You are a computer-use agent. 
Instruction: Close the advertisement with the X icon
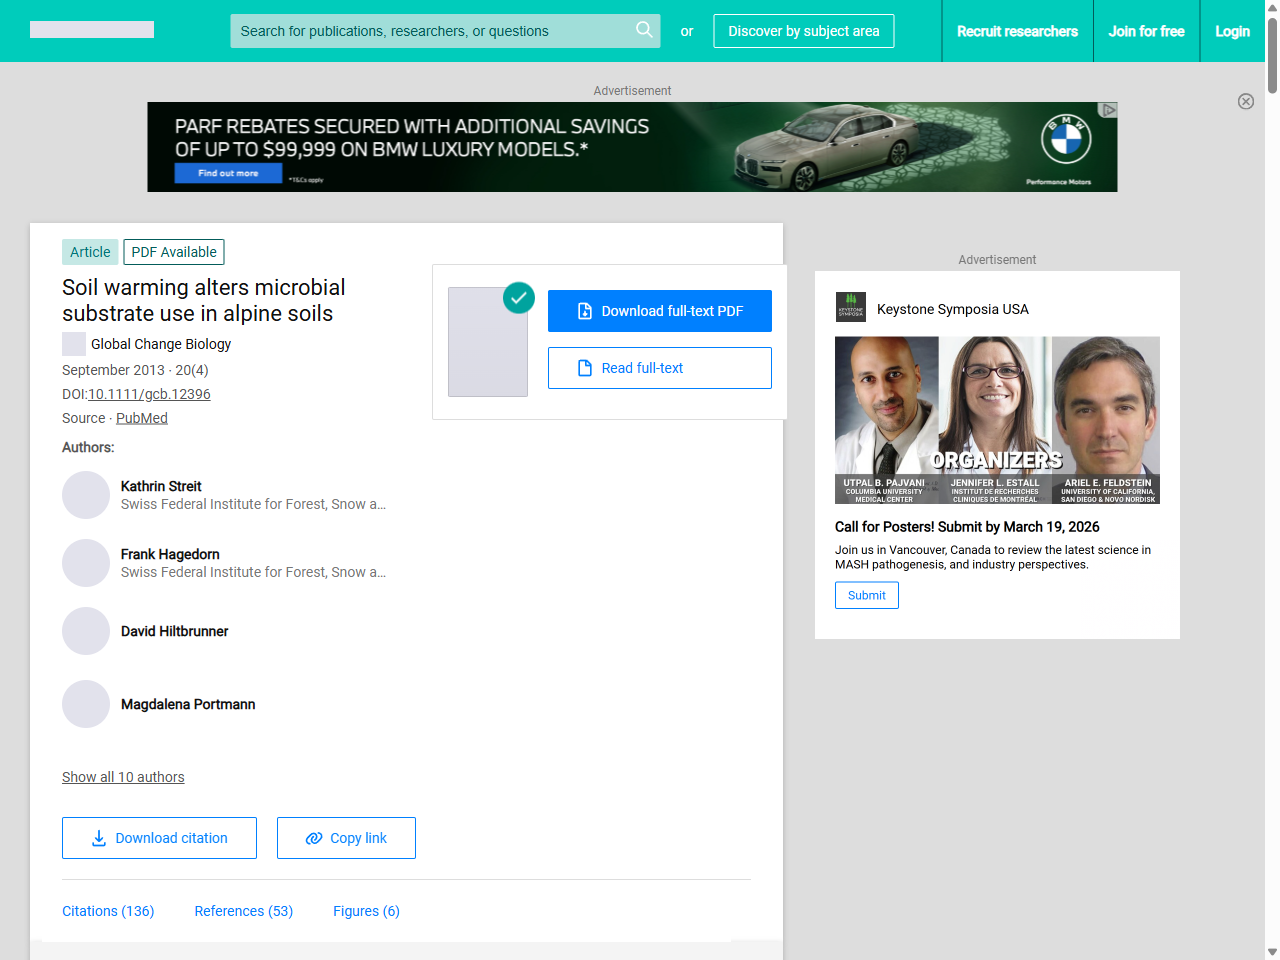pyautogui.click(x=1246, y=101)
